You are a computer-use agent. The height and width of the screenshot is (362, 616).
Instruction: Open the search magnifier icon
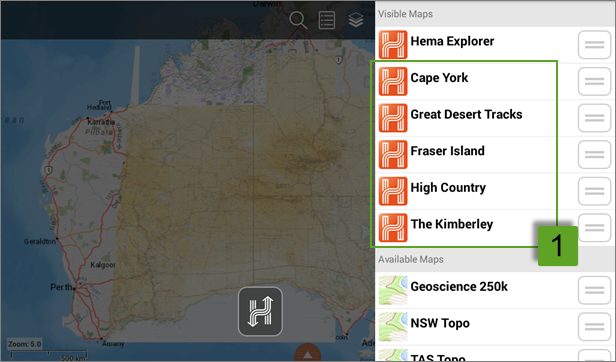click(298, 20)
